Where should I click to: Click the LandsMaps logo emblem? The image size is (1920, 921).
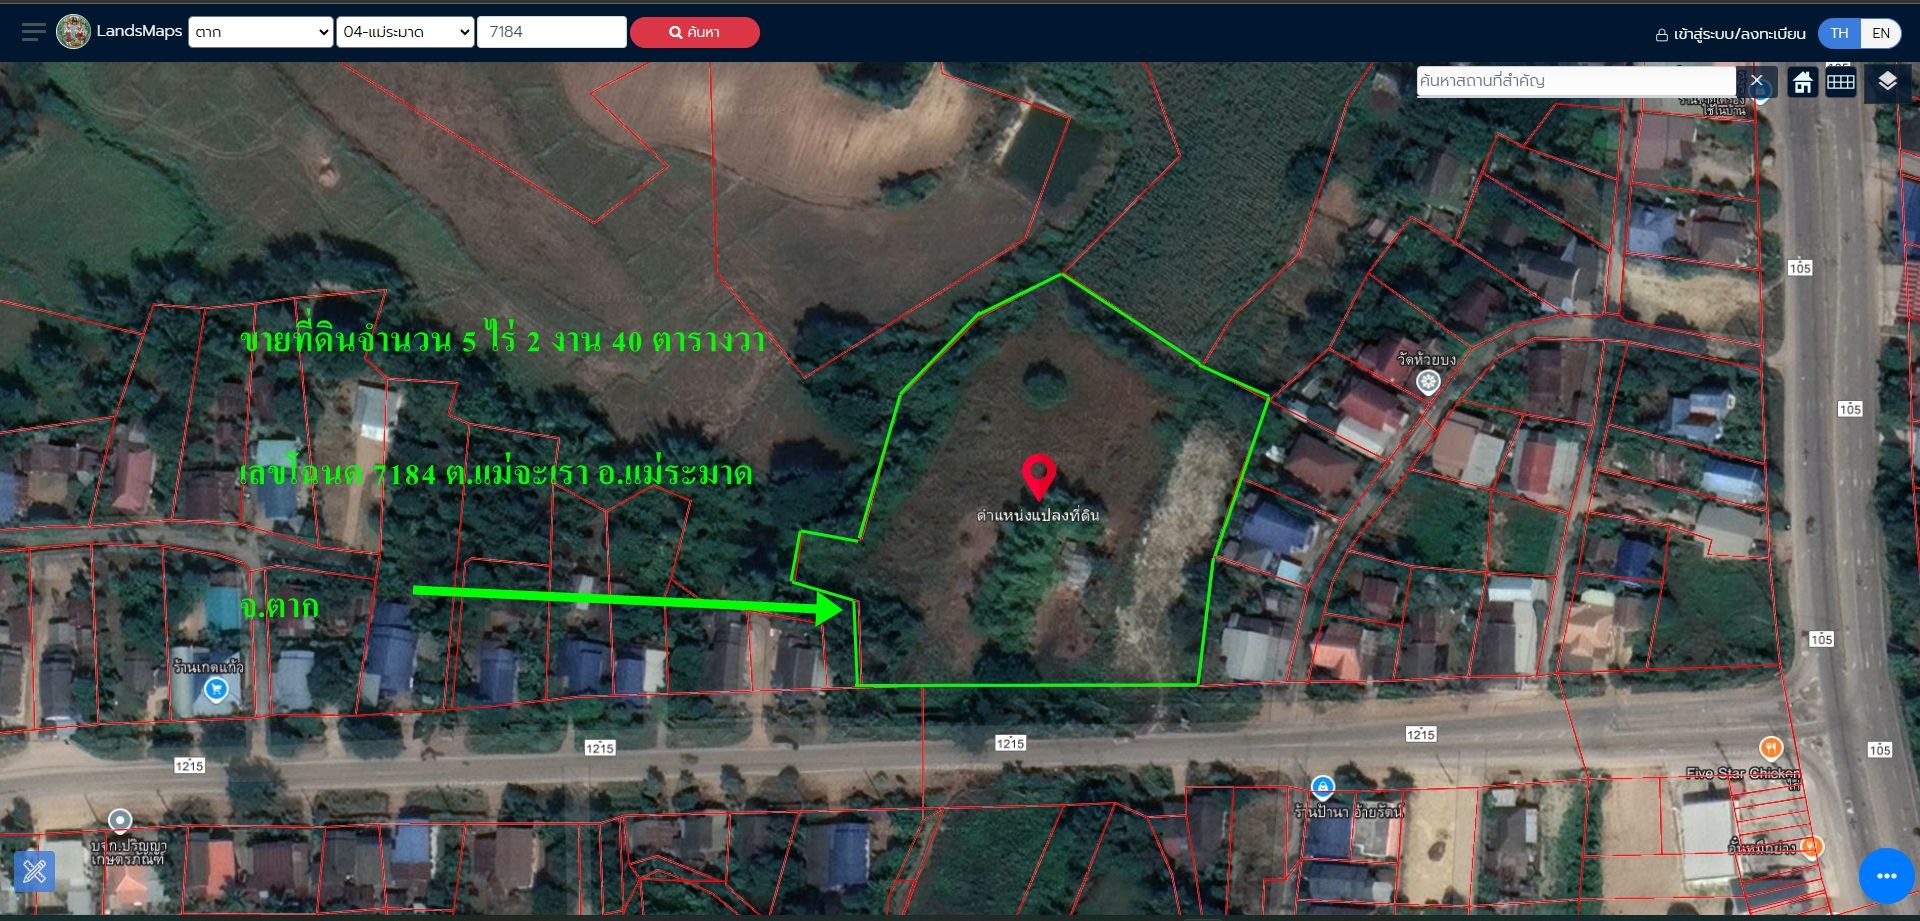pyautogui.click(x=73, y=32)
